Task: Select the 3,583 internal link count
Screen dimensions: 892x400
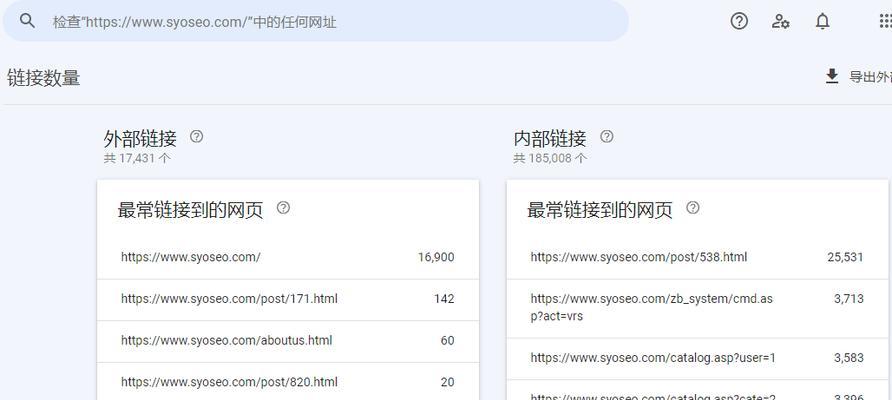Action: coord(849,358)
